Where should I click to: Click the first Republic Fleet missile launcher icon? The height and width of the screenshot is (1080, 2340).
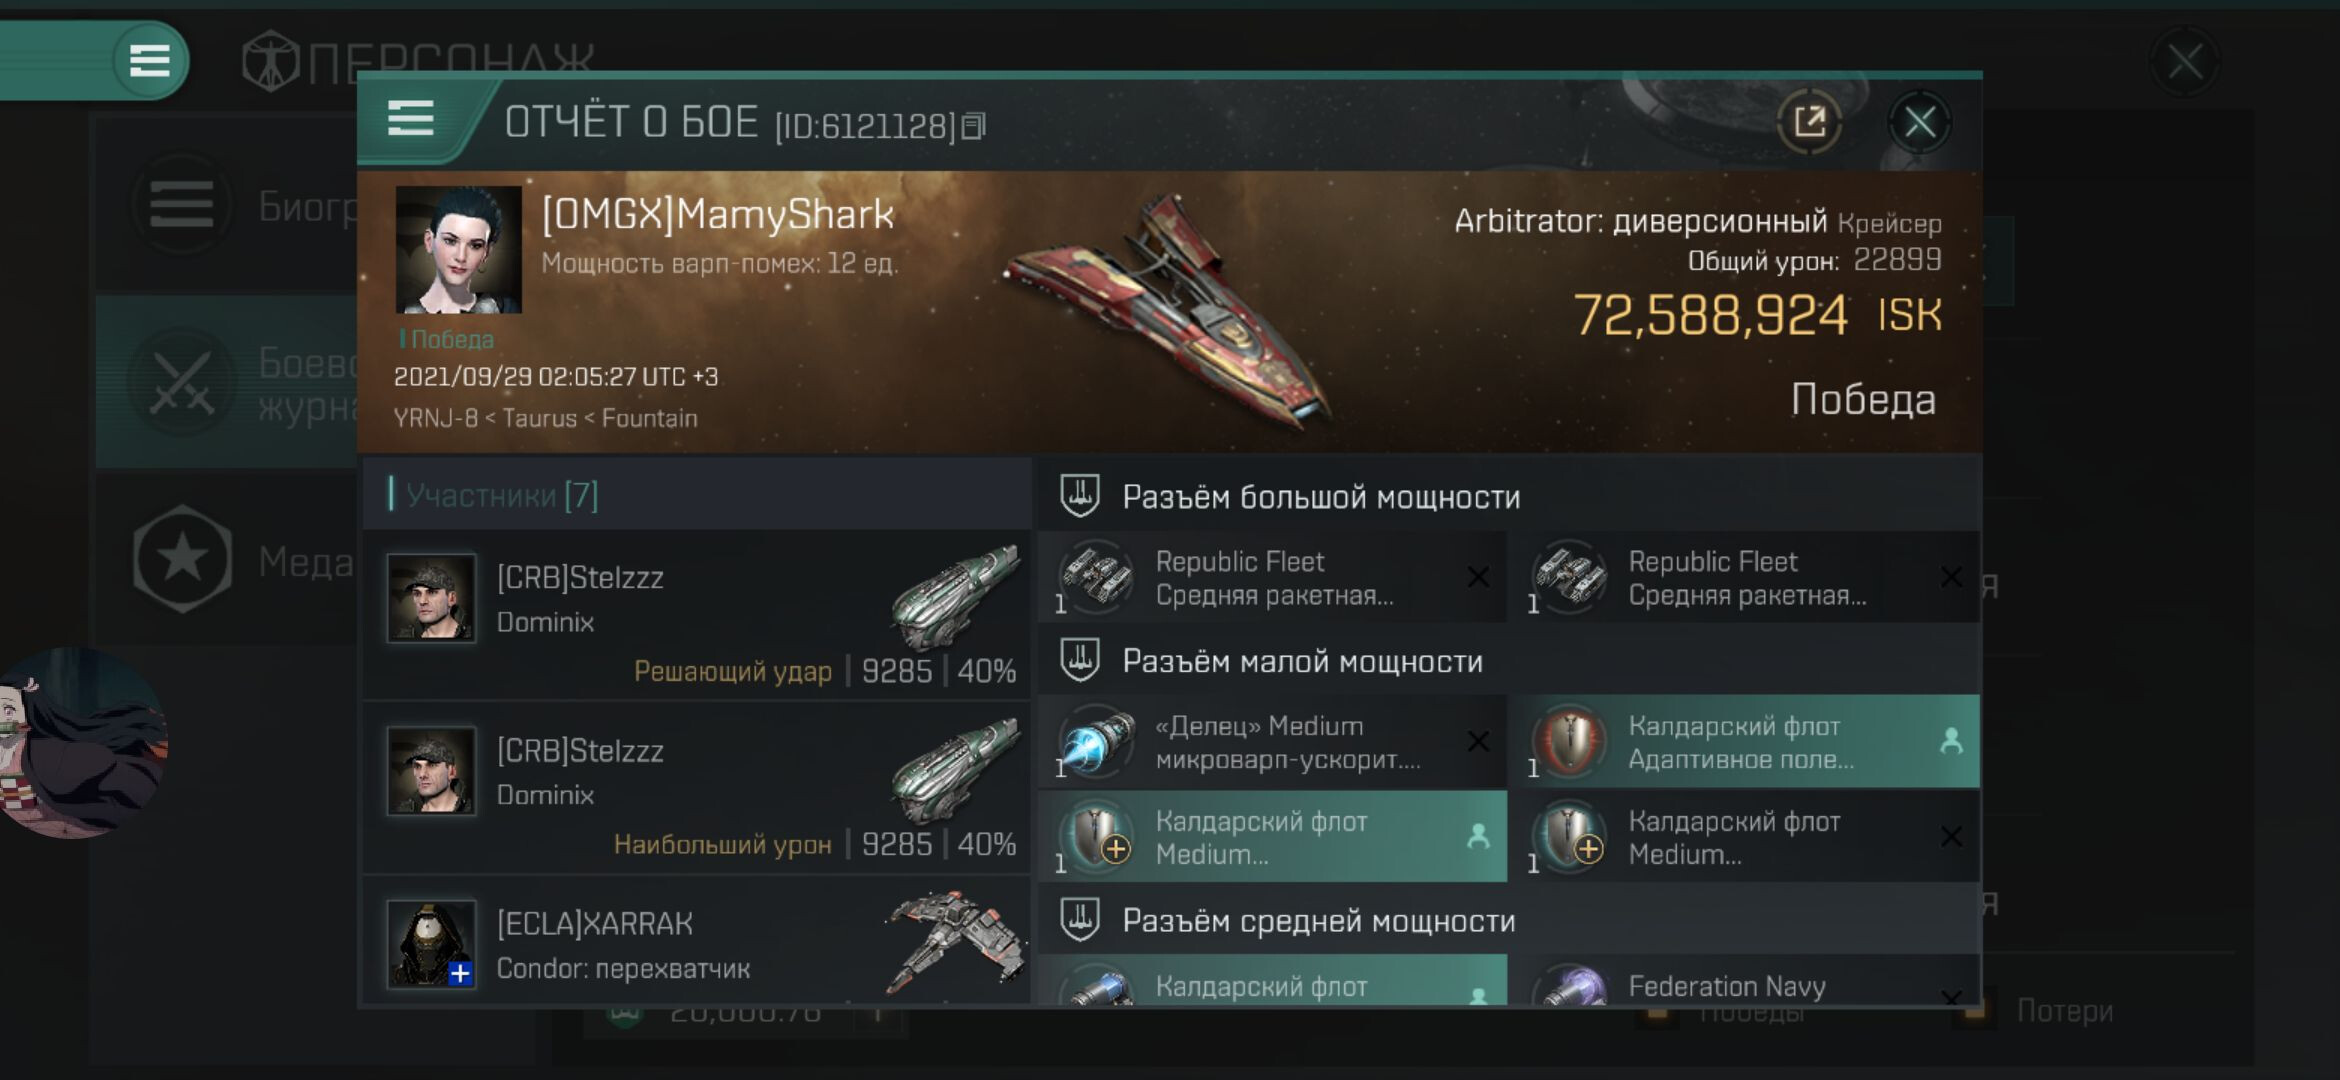(x=1097, y=576)
